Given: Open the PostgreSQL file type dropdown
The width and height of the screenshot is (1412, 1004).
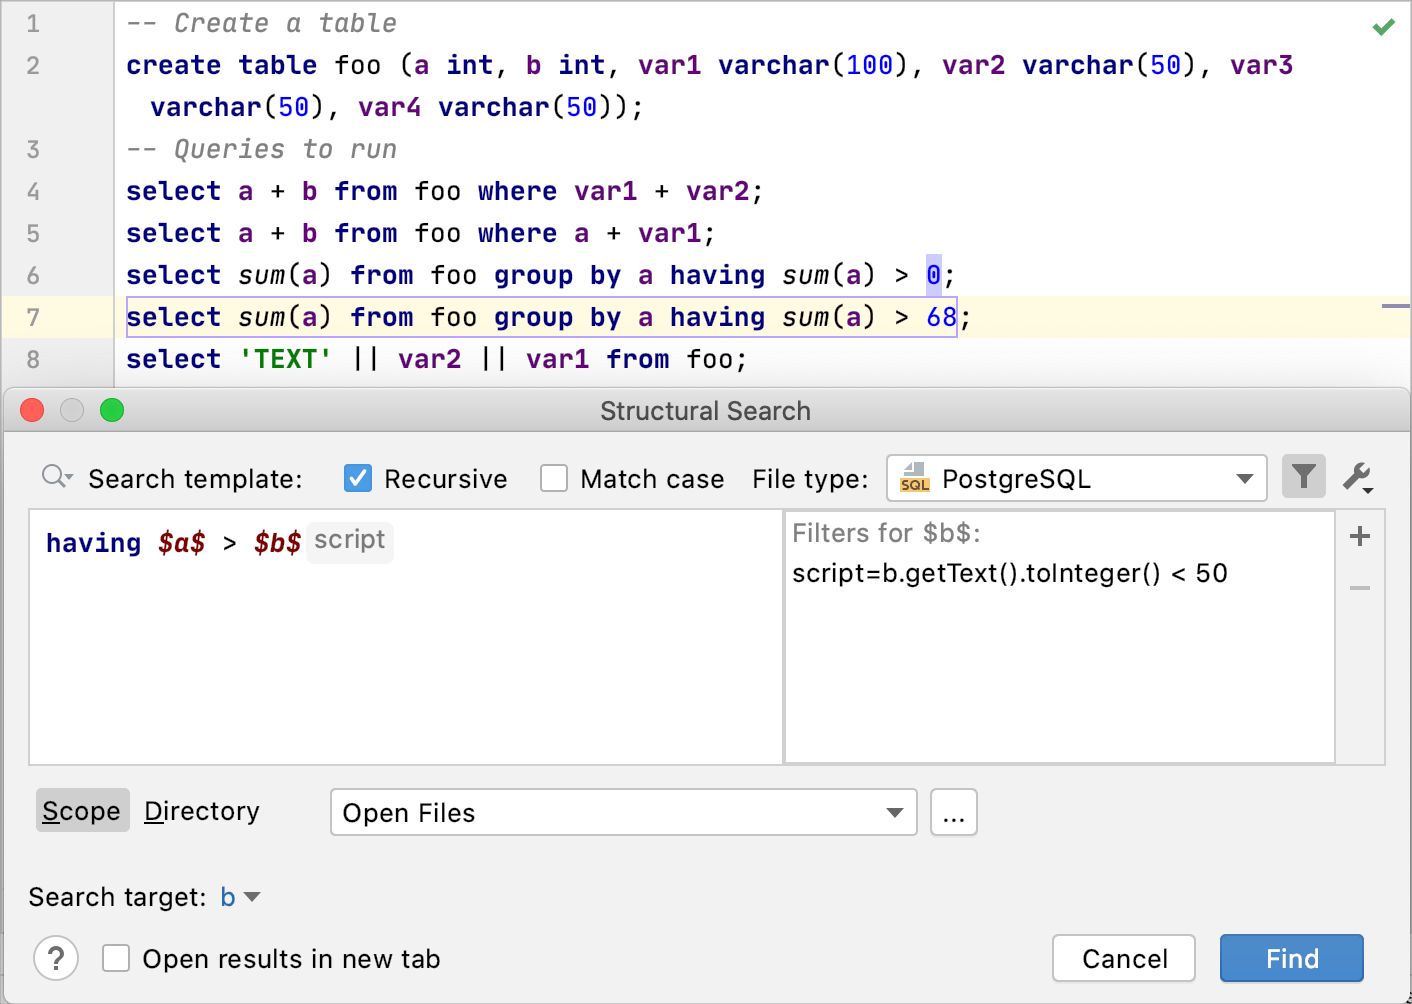Looking at the screenshot, I should coord(1245,478).
